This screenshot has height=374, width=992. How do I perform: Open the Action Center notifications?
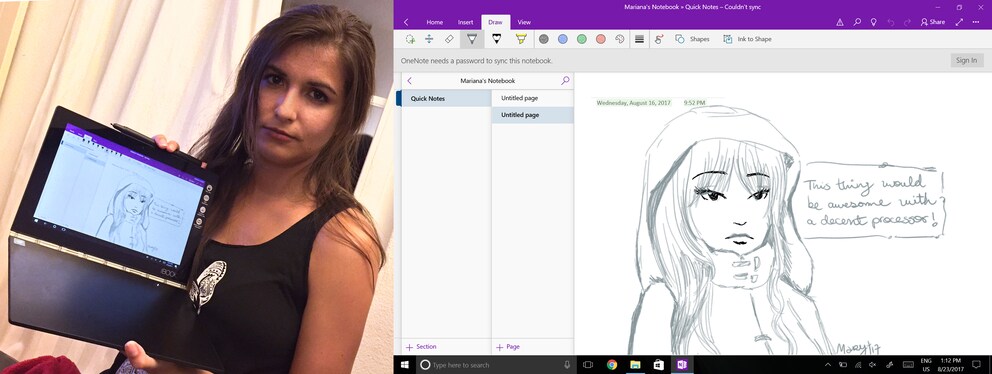[976, 365]
